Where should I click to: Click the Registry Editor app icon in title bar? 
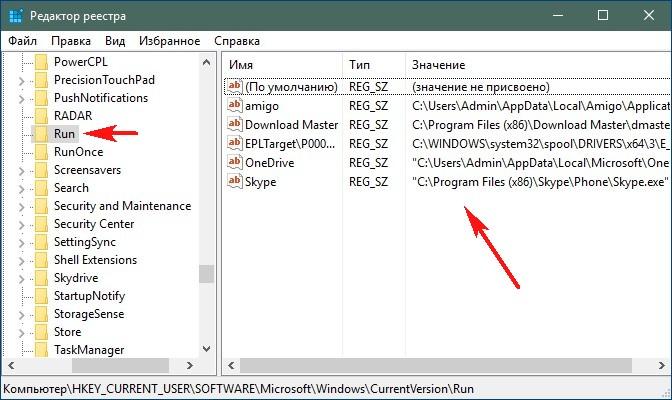tap(15, 16)
